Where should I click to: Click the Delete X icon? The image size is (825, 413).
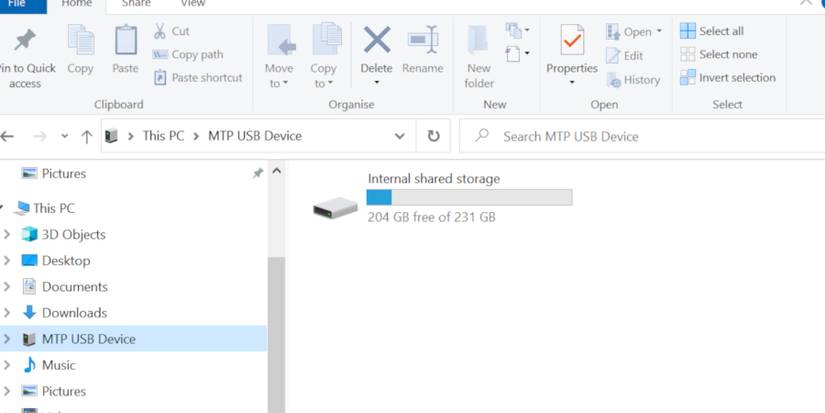tap(377, 40)
